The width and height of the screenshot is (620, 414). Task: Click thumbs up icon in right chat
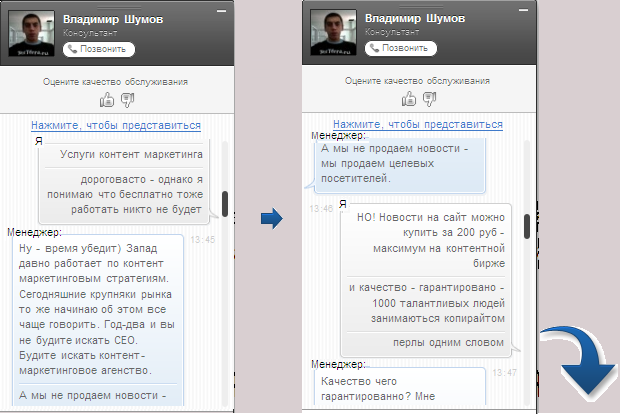(408, 99)
